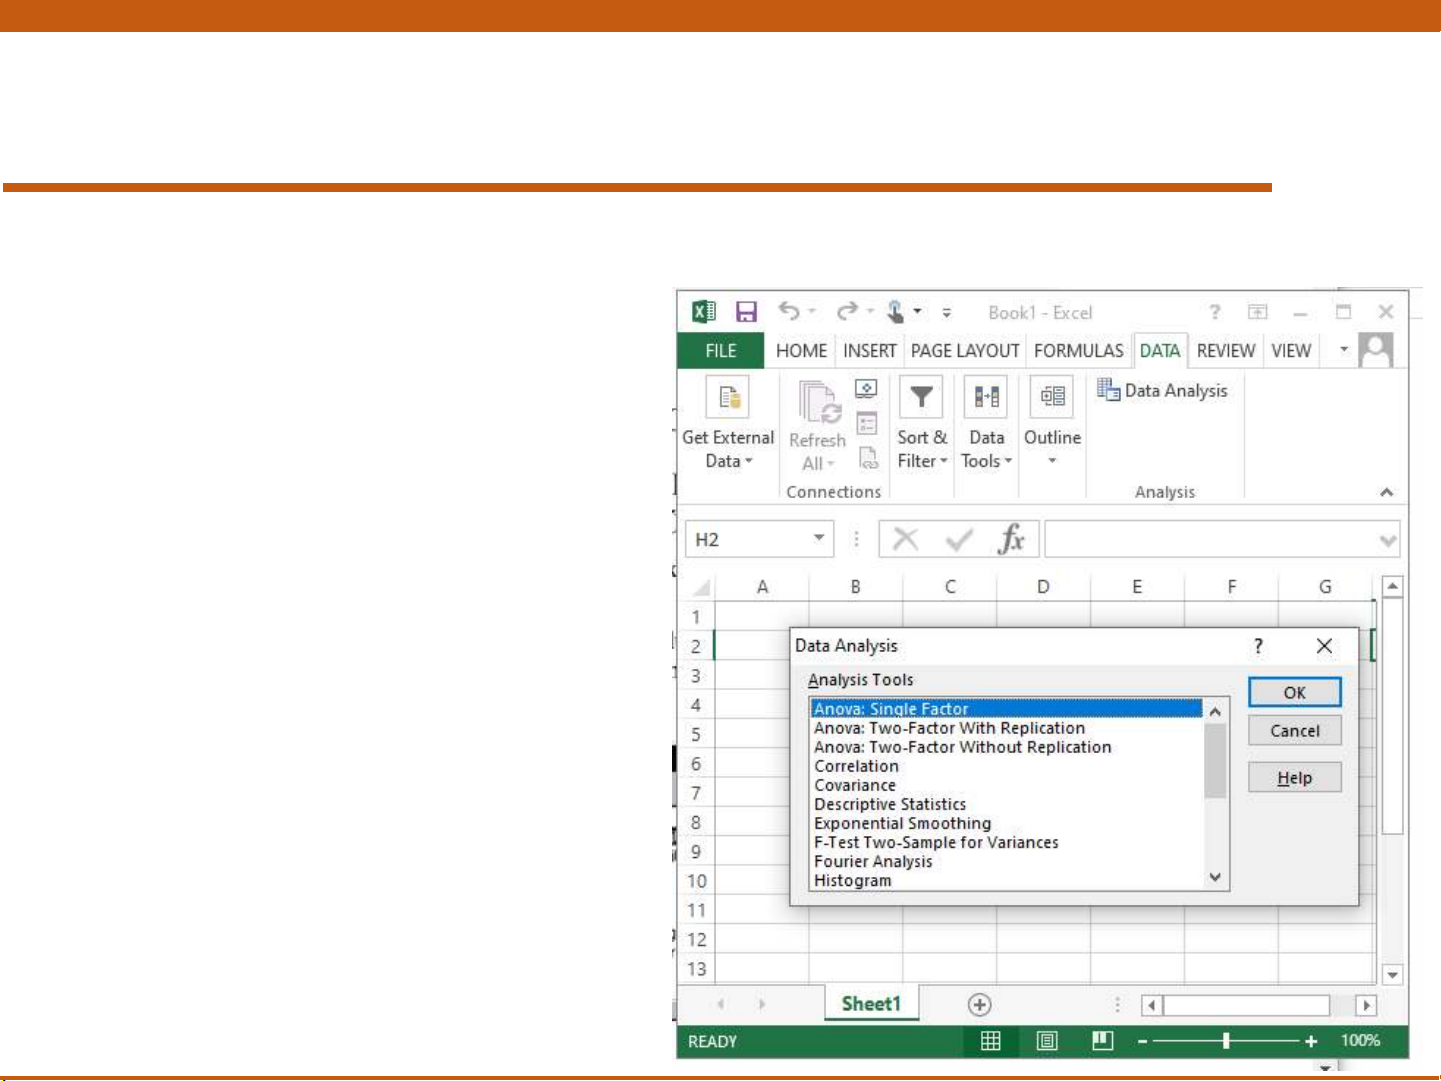Select Descriptive Statistics from Analysis Tools list
The height and width of the screenshot is (1081, 1441).
click(890, 804)
